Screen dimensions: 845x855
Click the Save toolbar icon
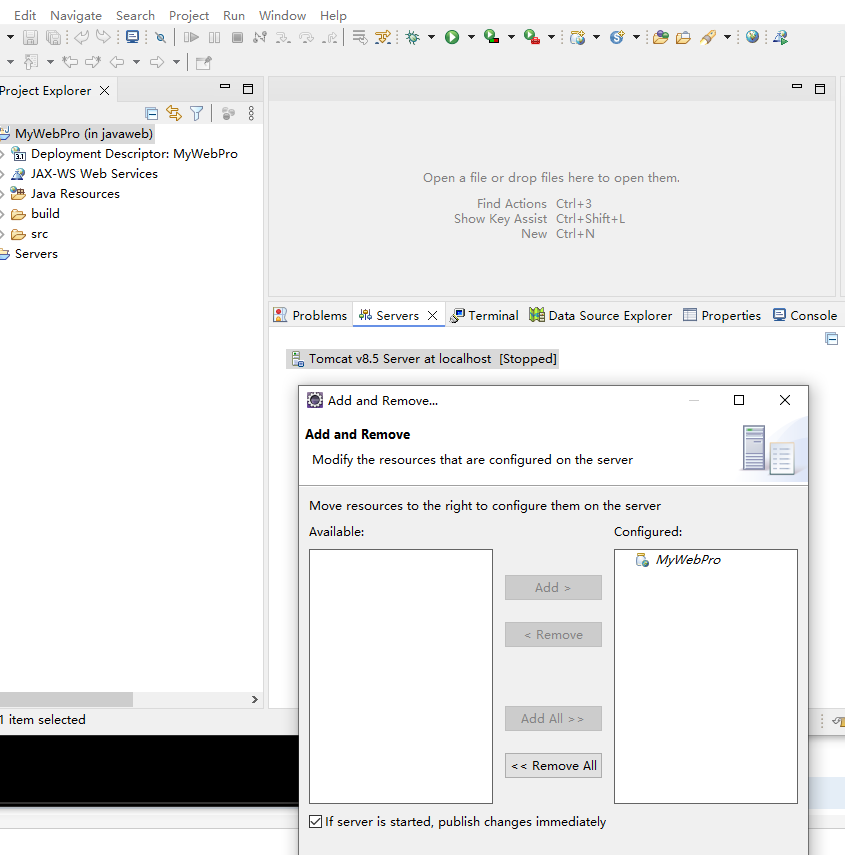point(30,37)
